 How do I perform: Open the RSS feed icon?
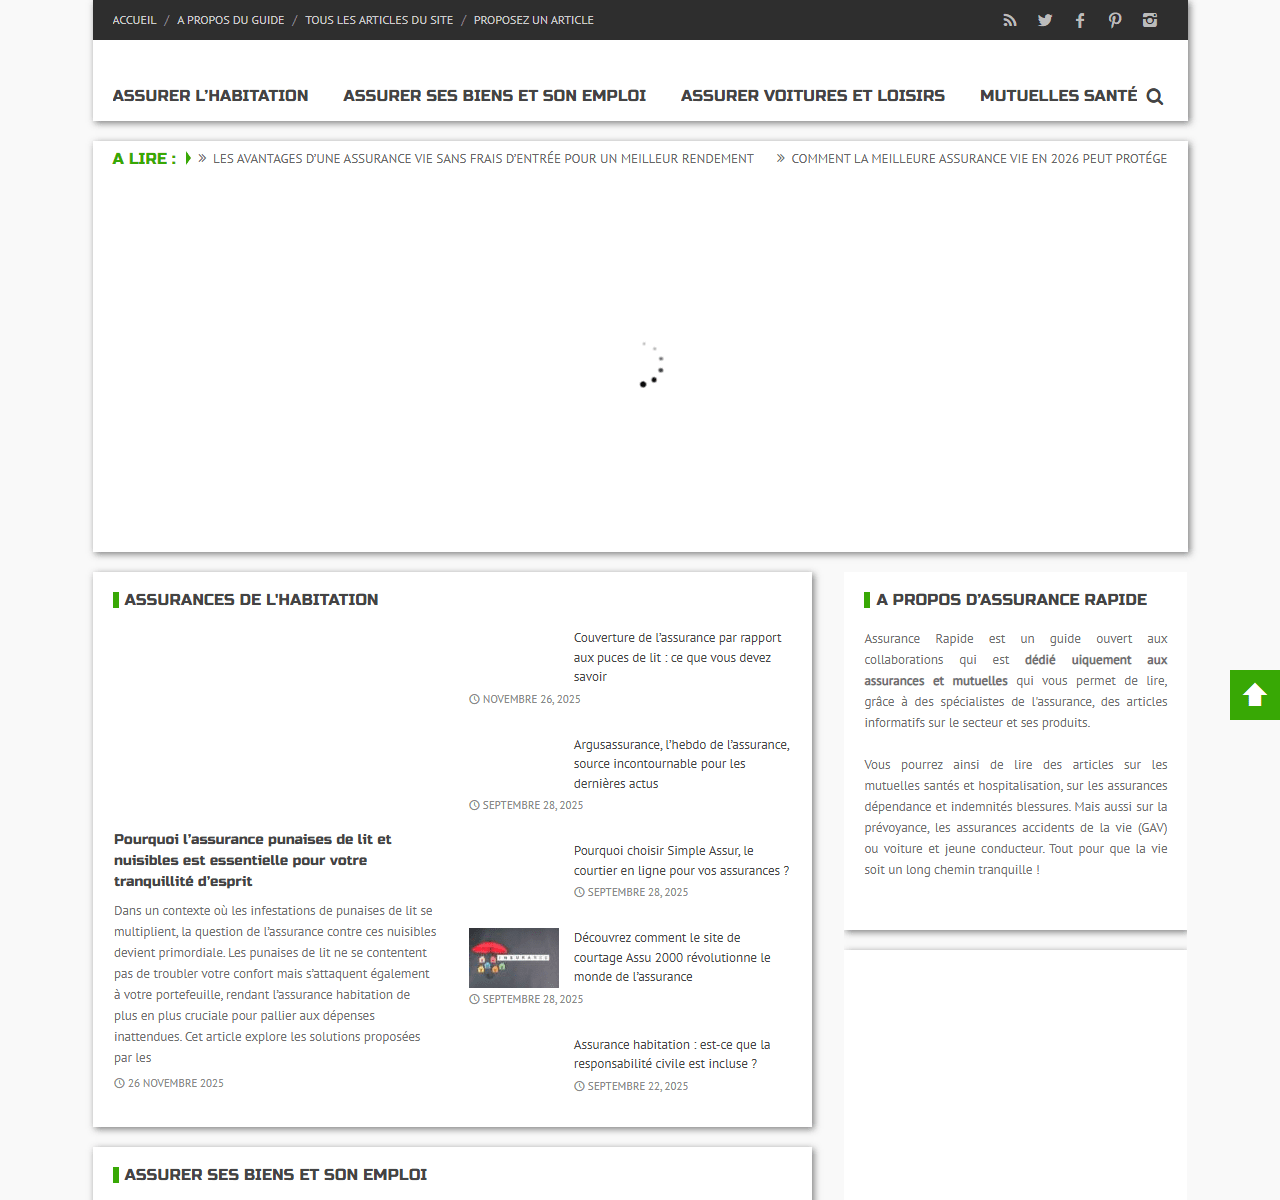click(x=1010, y=20)
